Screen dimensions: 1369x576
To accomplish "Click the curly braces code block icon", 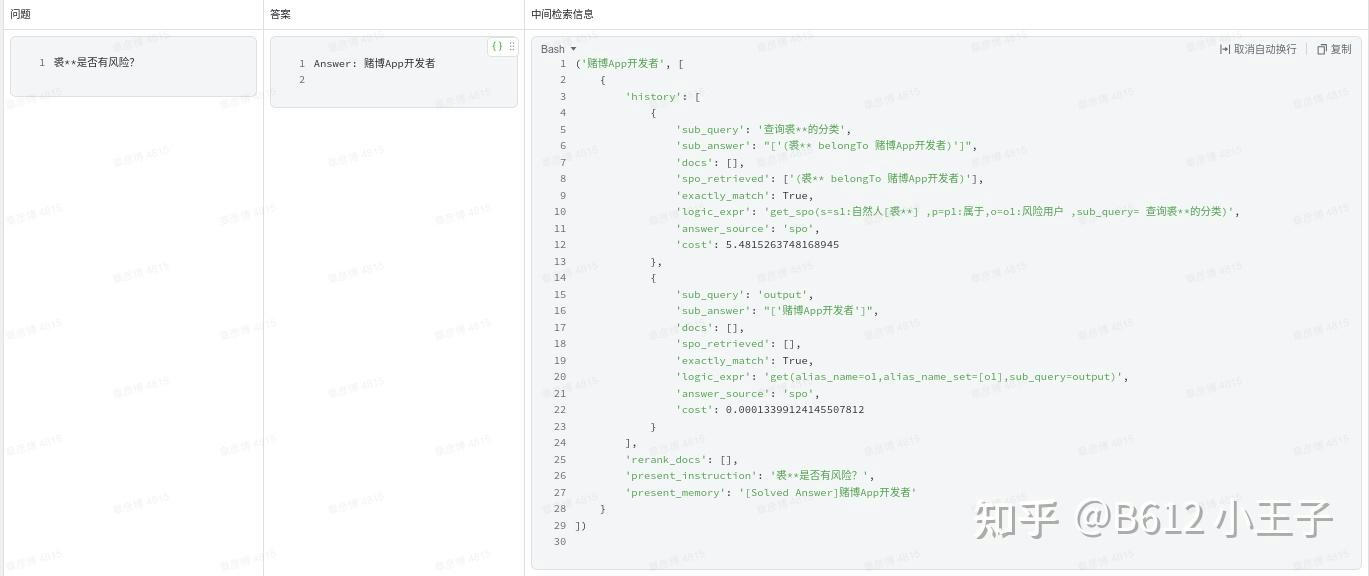I will [497, 46].
